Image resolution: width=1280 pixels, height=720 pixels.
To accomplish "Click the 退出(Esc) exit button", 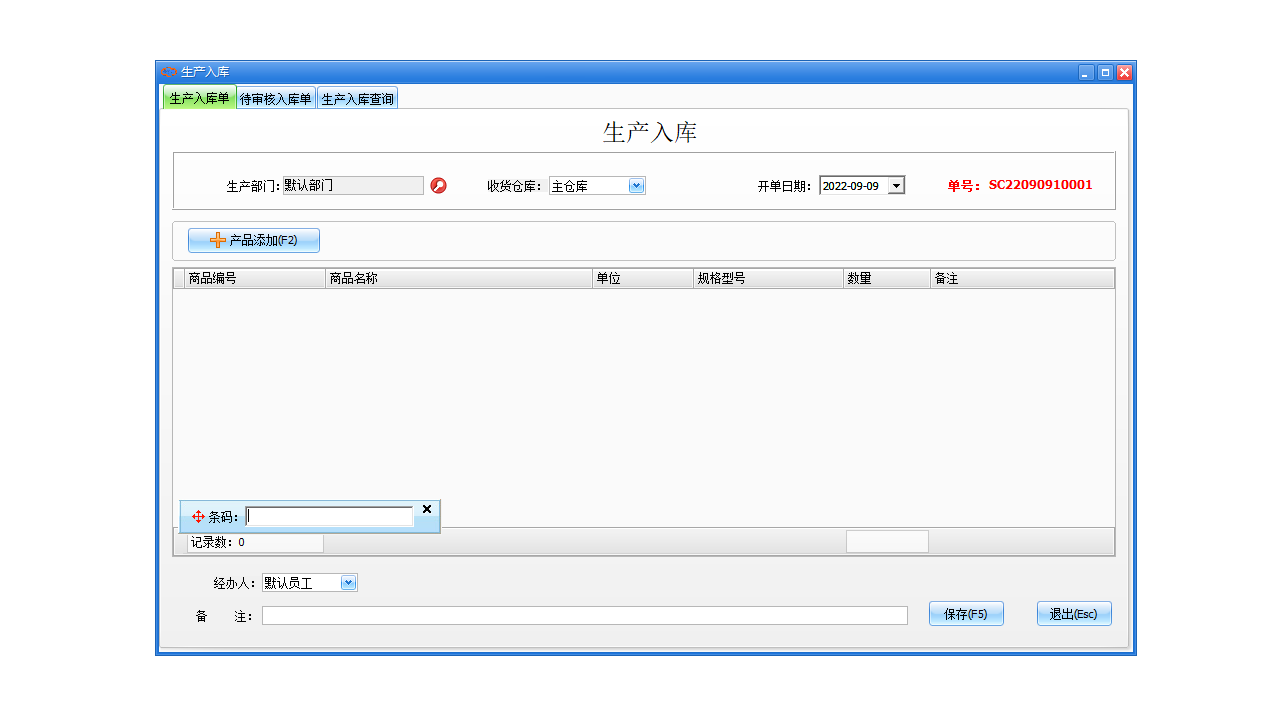I will [1073, 613].
